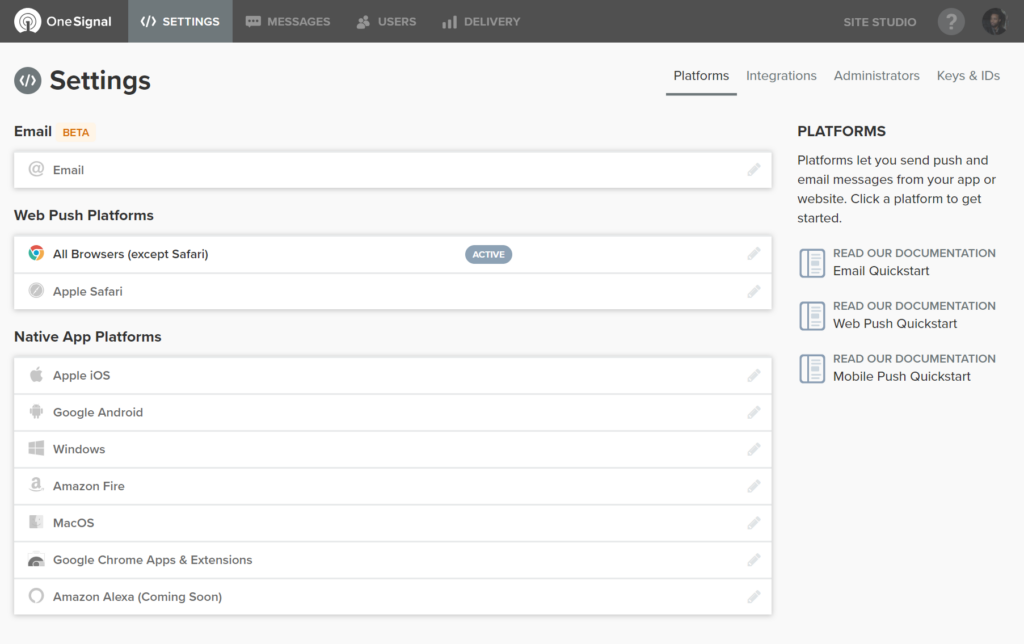The width and height of the screenshot is (1024, 644).
Task: Select the Apple iOS platform icon
Action: tap(36, 375)
